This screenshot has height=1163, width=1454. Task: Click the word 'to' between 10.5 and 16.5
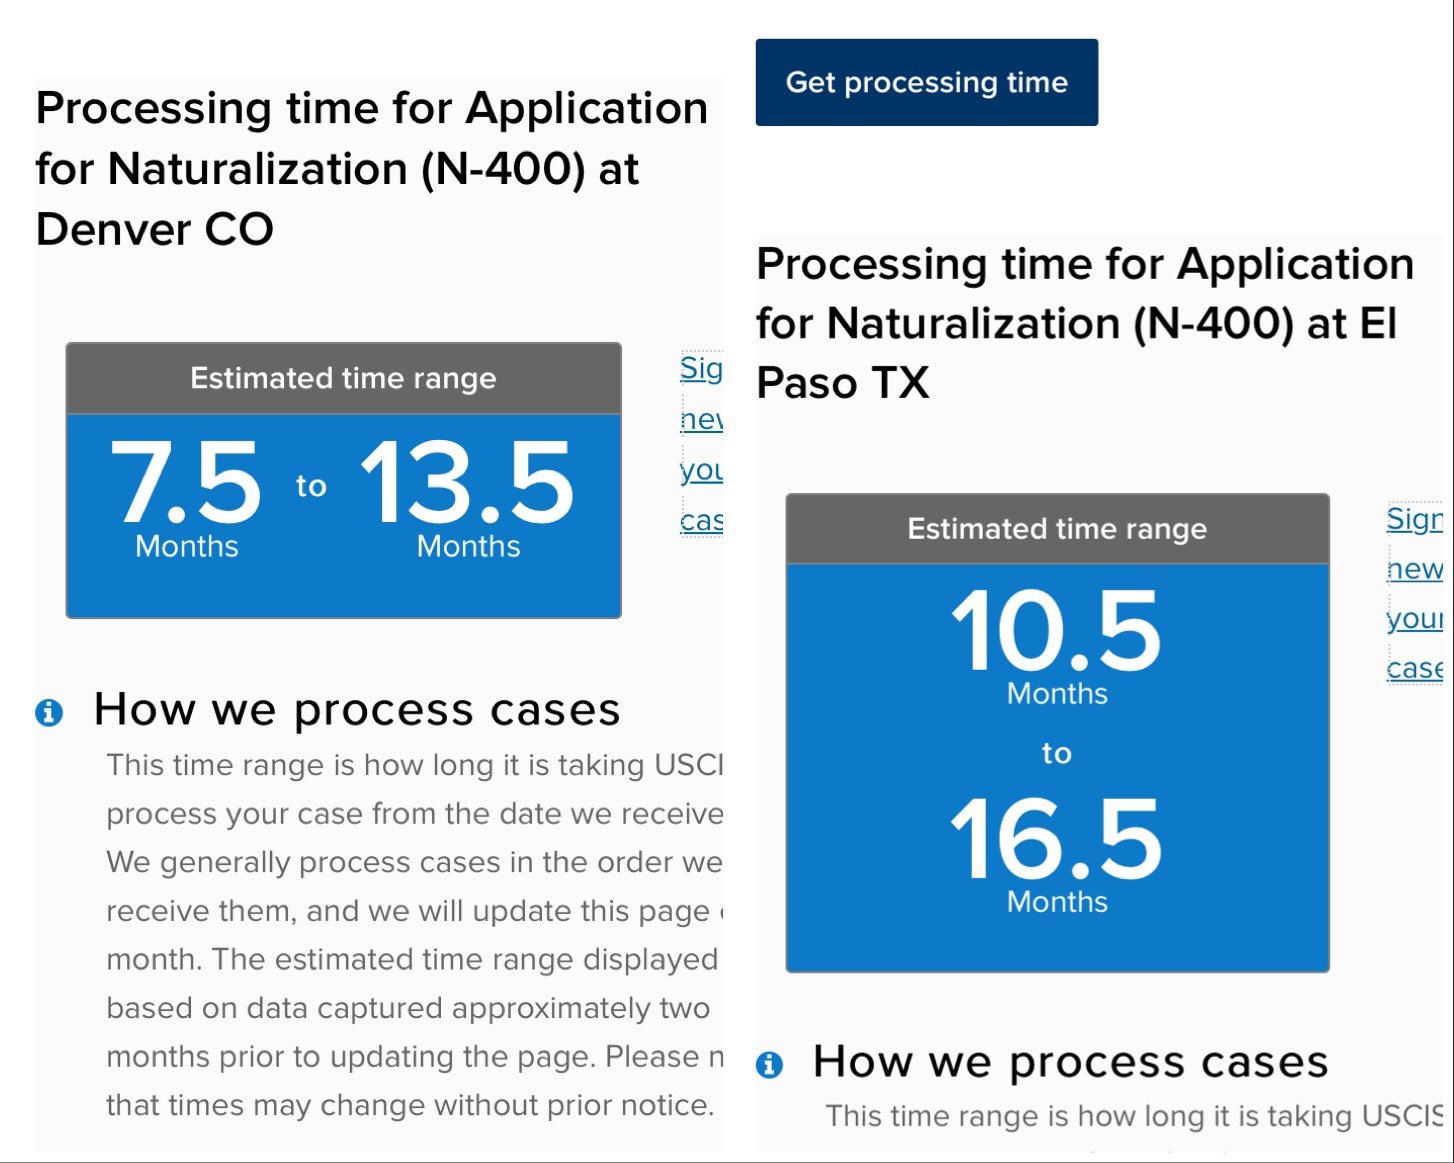pos(1056,753)
